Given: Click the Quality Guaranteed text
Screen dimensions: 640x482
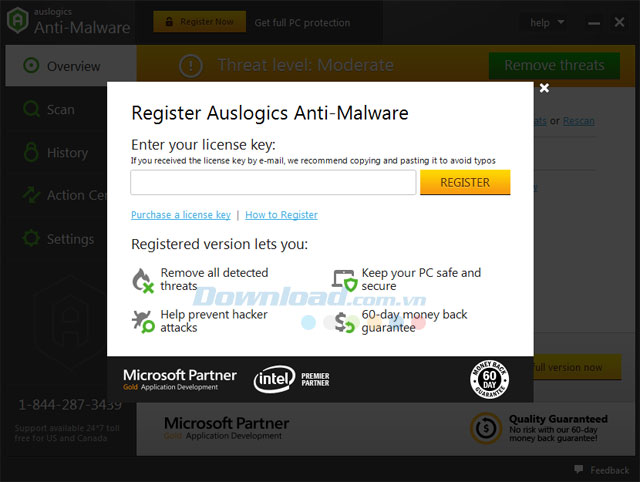Looking at the screenshot, I should coord(558,419).
